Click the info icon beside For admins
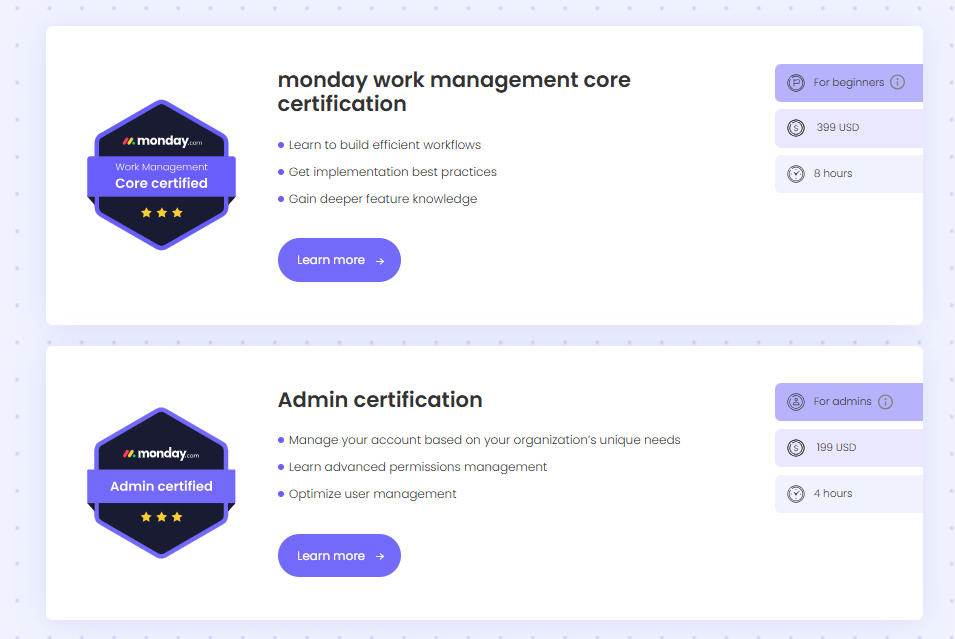Viewport: 955px width, 639px height. pyautogui.click(x=885, y=402)
